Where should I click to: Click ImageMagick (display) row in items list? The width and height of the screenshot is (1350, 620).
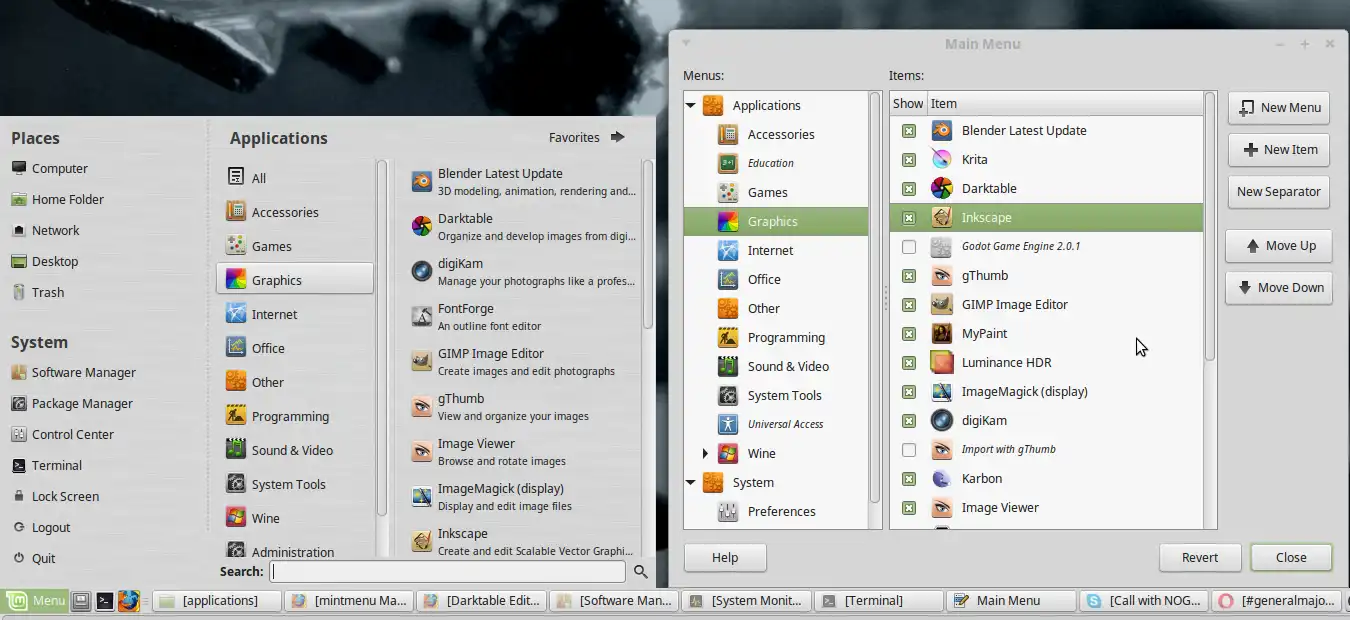(1046, 391)
